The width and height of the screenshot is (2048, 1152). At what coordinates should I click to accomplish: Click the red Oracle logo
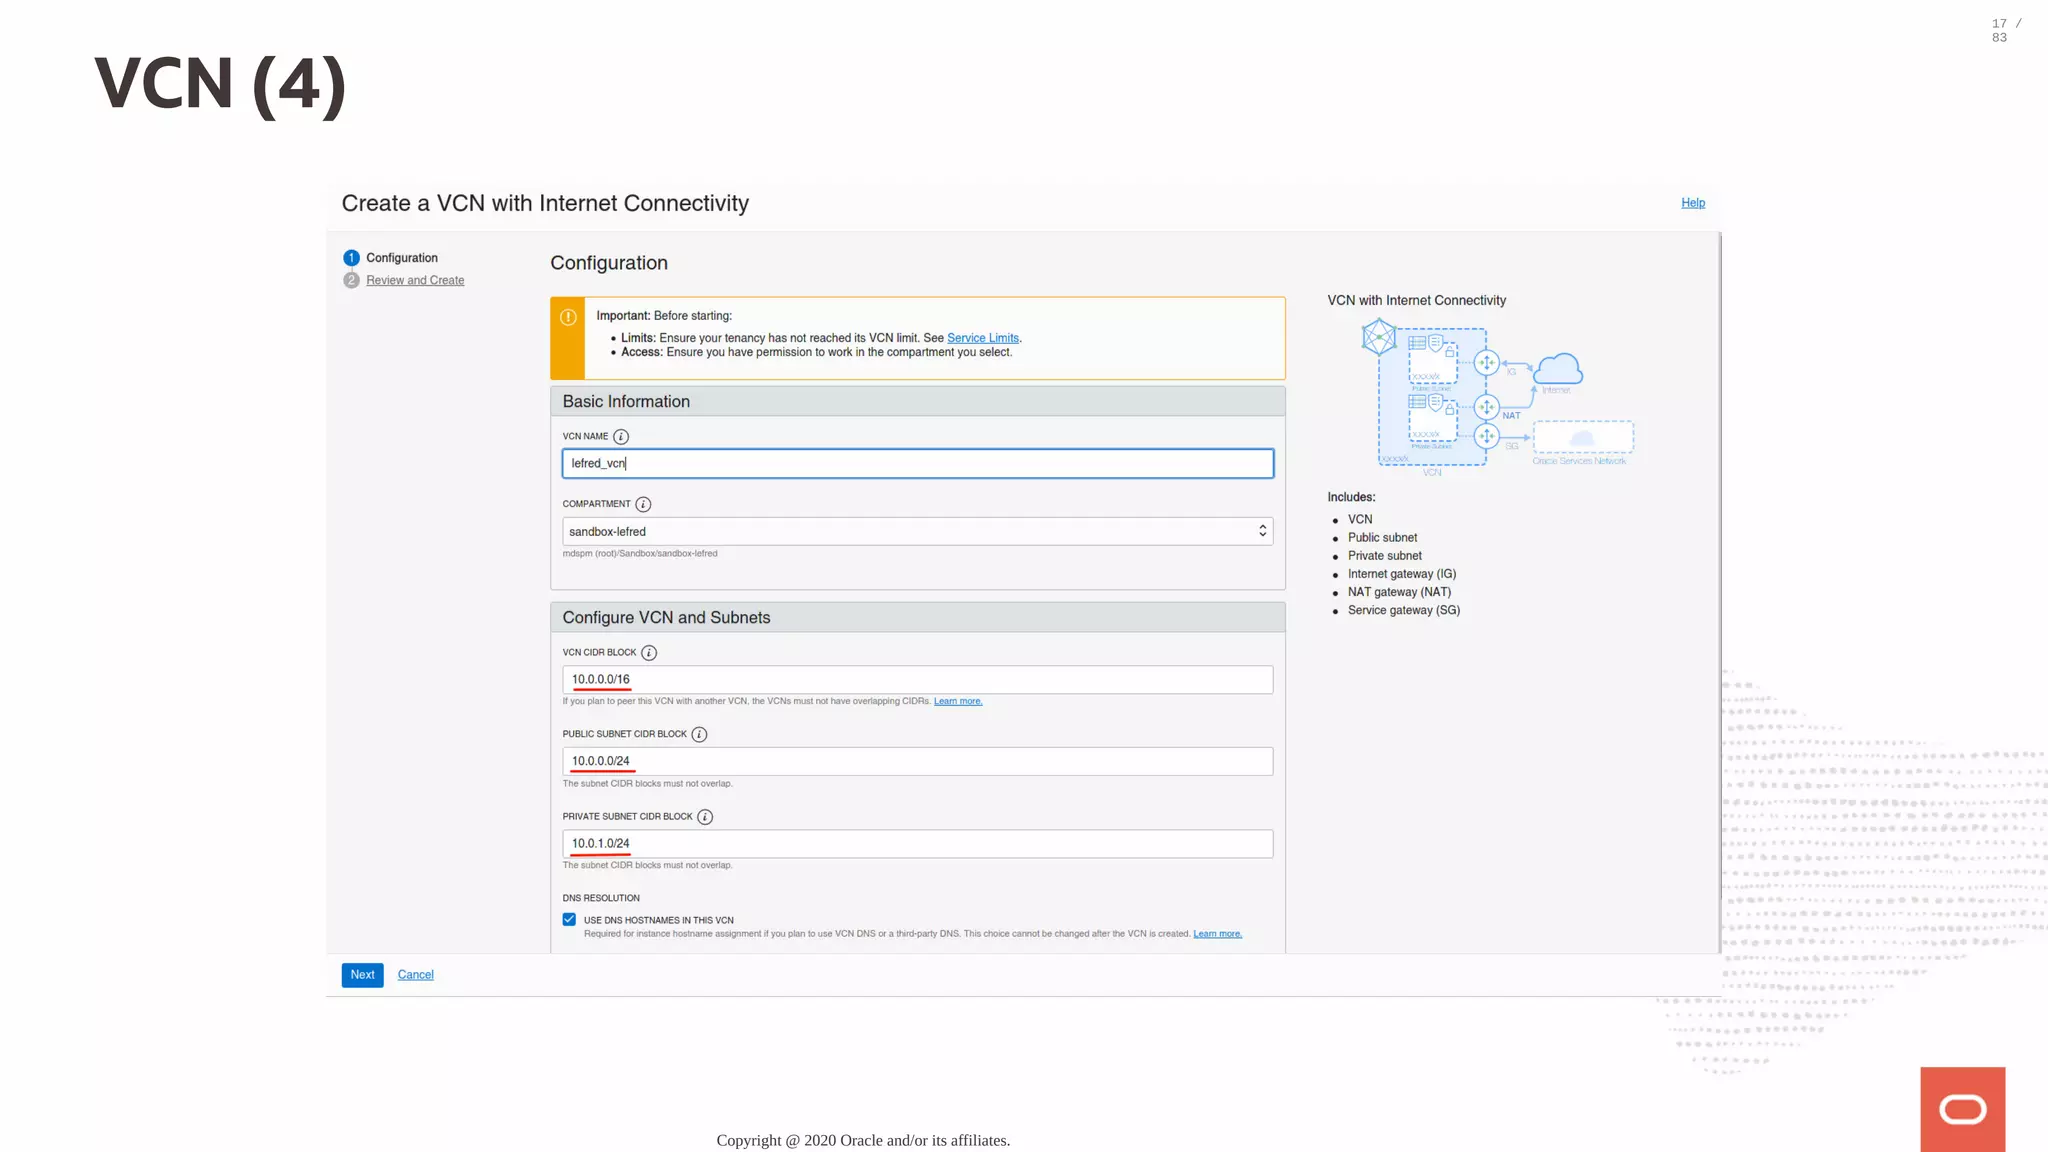coord(1962,1109)
